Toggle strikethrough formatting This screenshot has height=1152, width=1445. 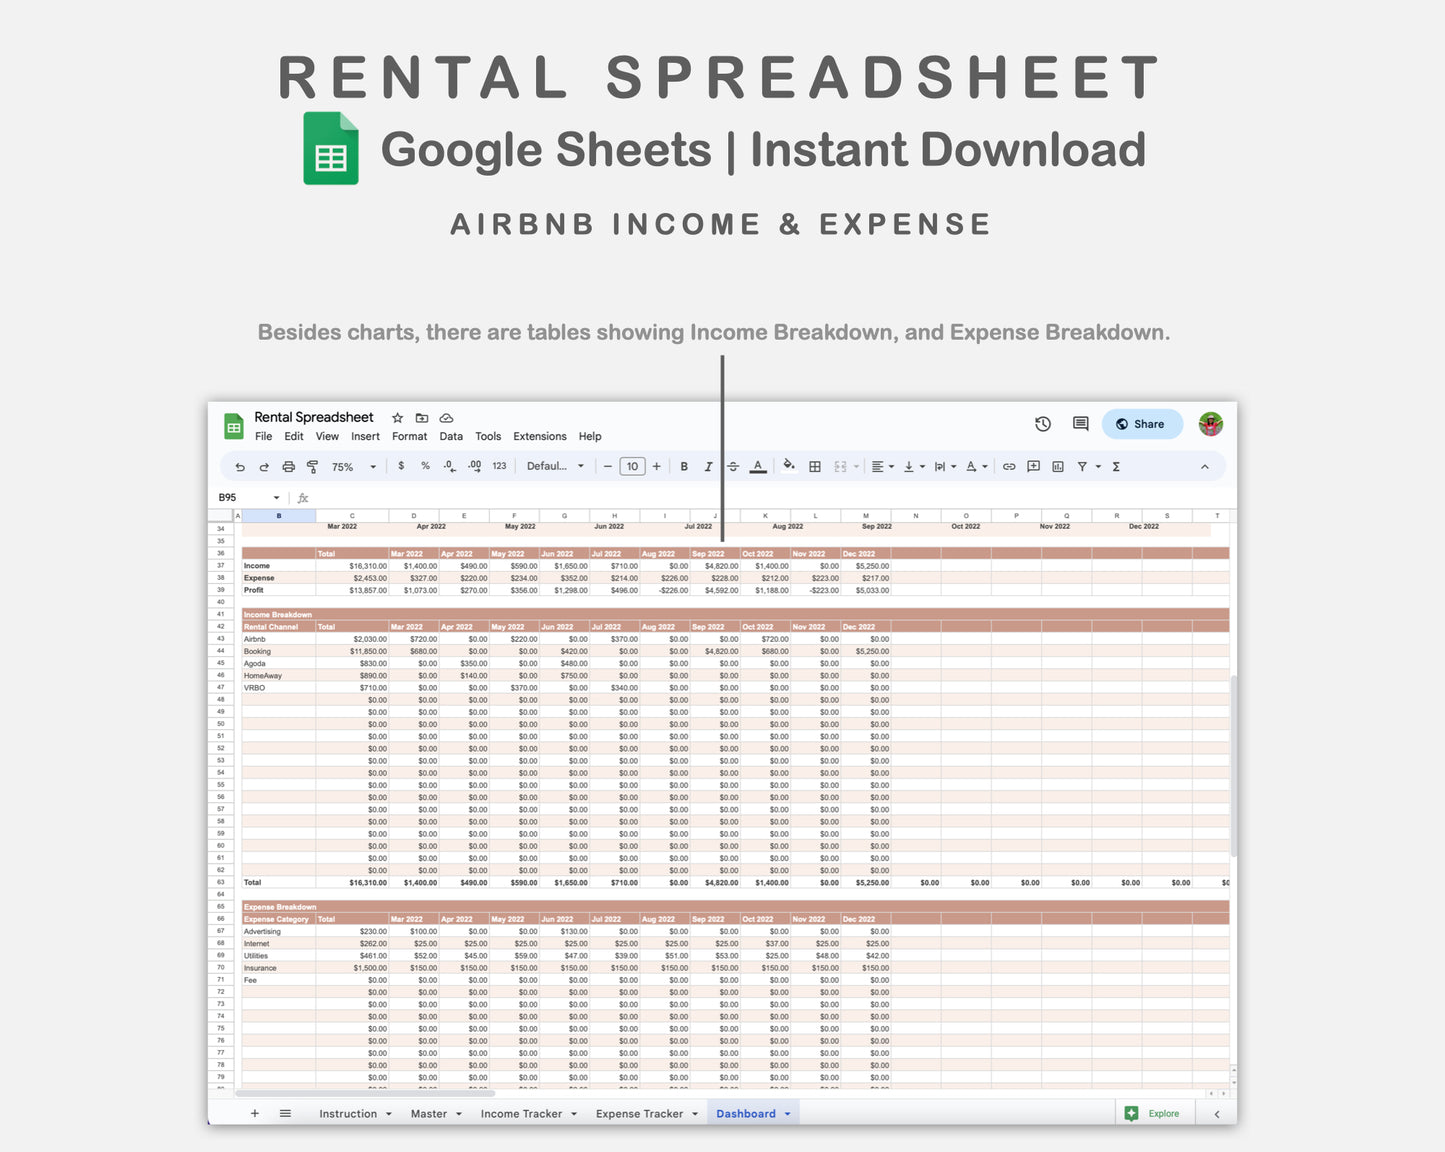pos(733,466)
